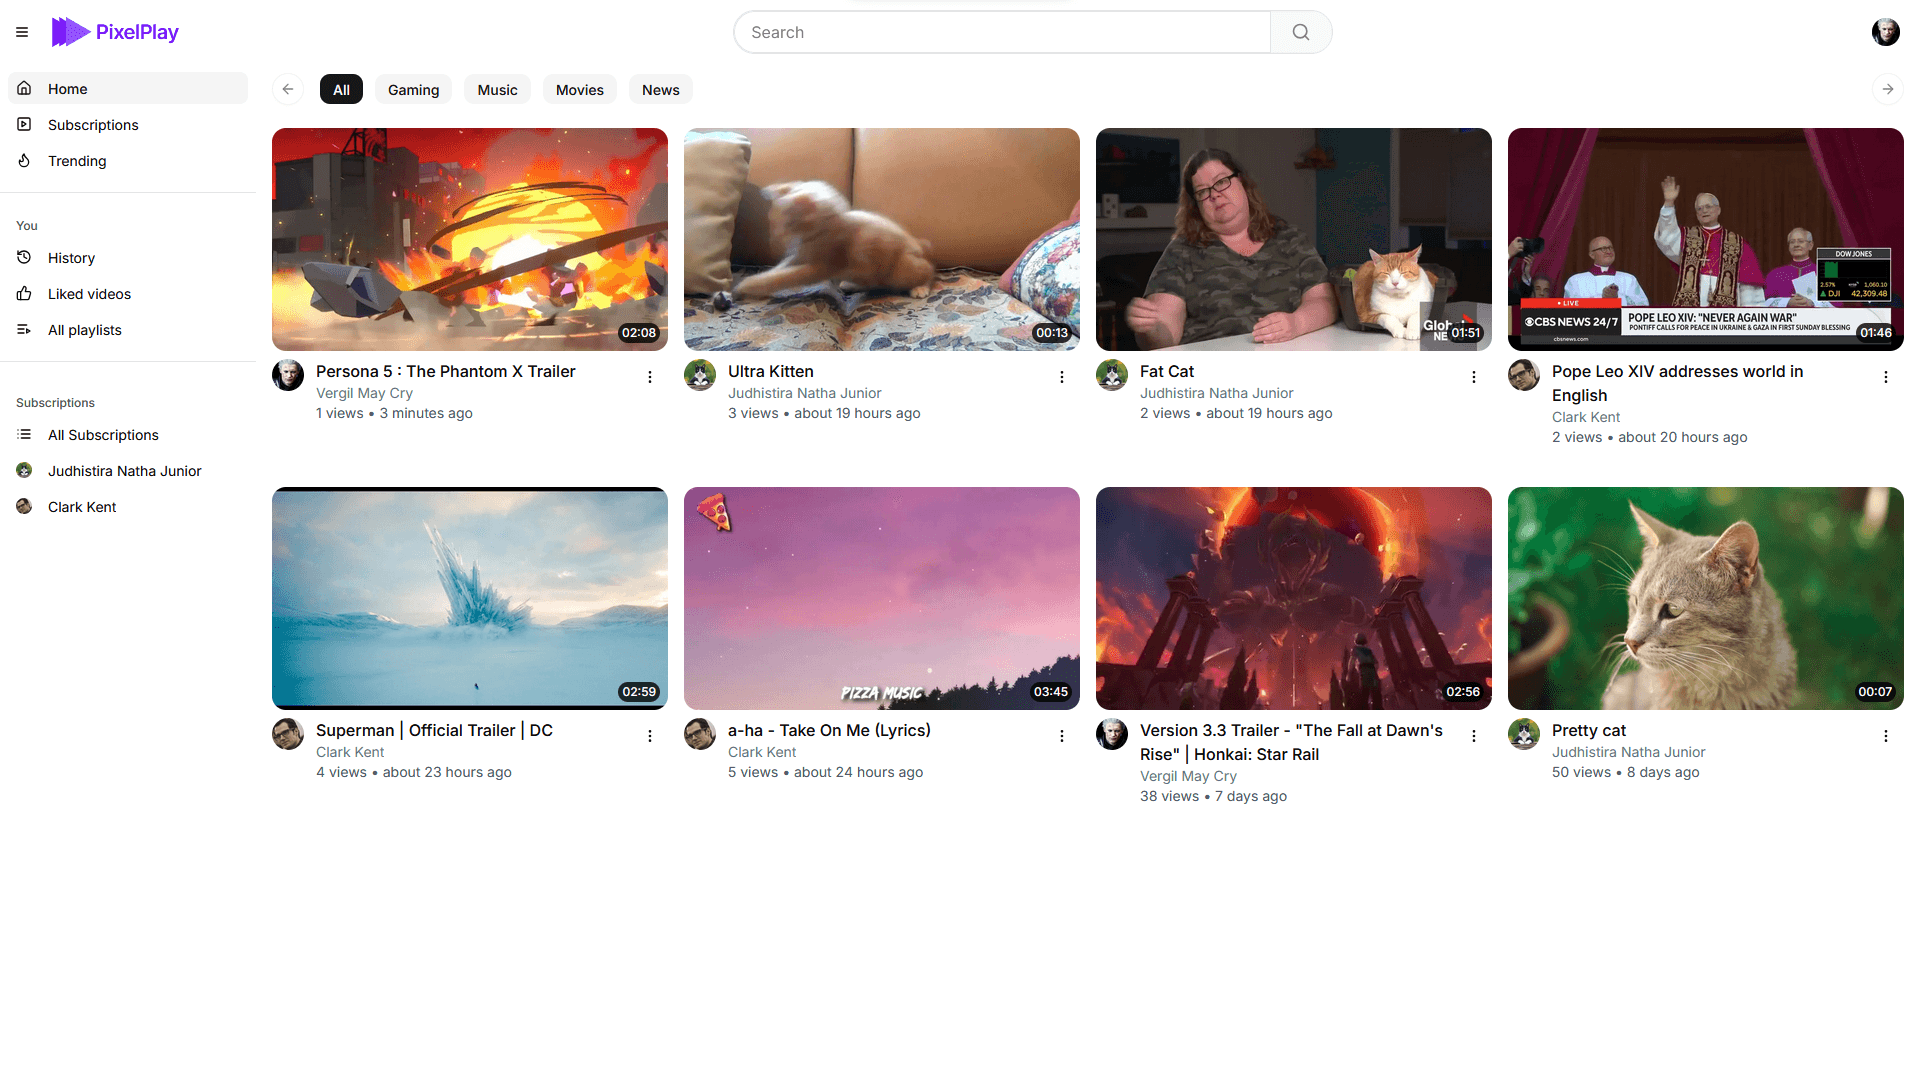
Task: Open Vergil May Cry channel under Persona 5
Action: pos(364,393)
